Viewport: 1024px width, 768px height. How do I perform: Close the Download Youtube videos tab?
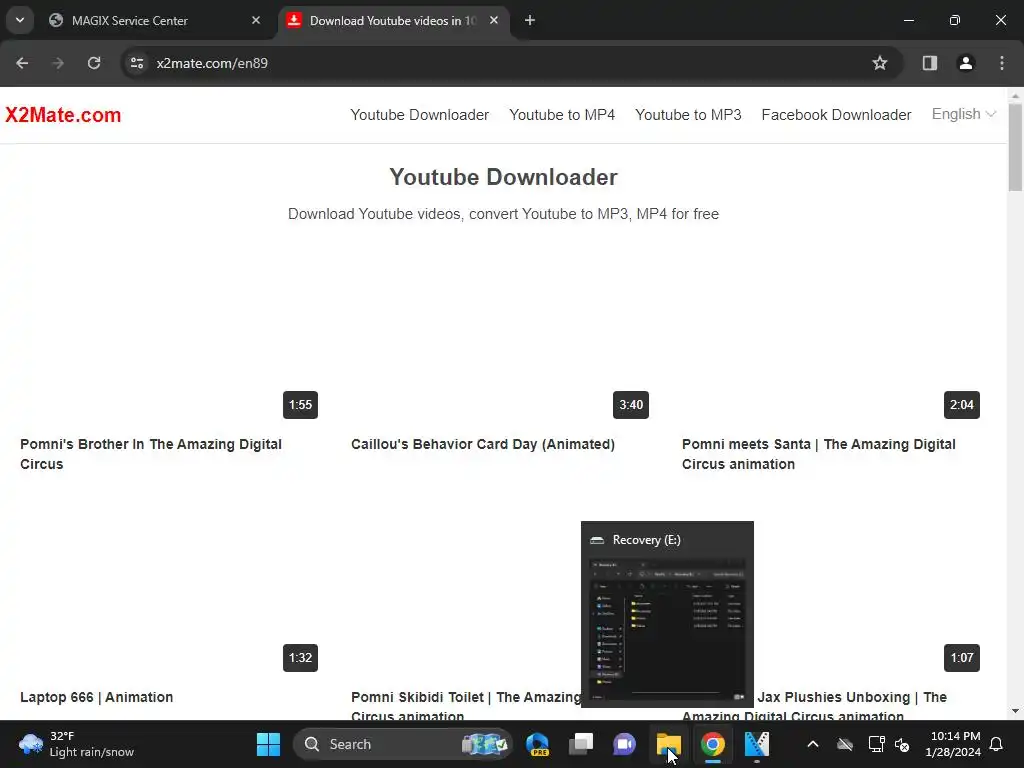[494, 20]
